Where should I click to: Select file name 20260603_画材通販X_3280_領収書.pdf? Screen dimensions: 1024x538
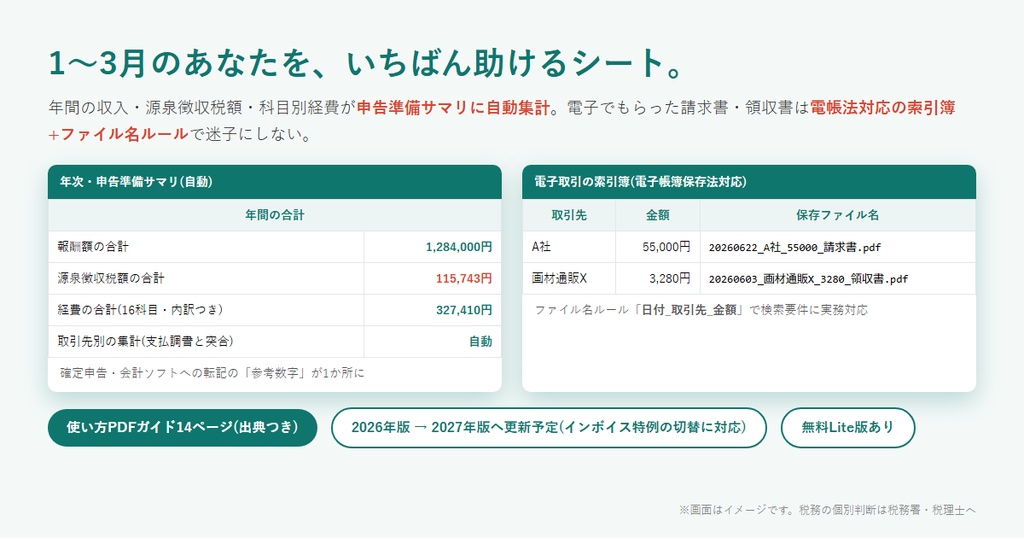(808, 279)
